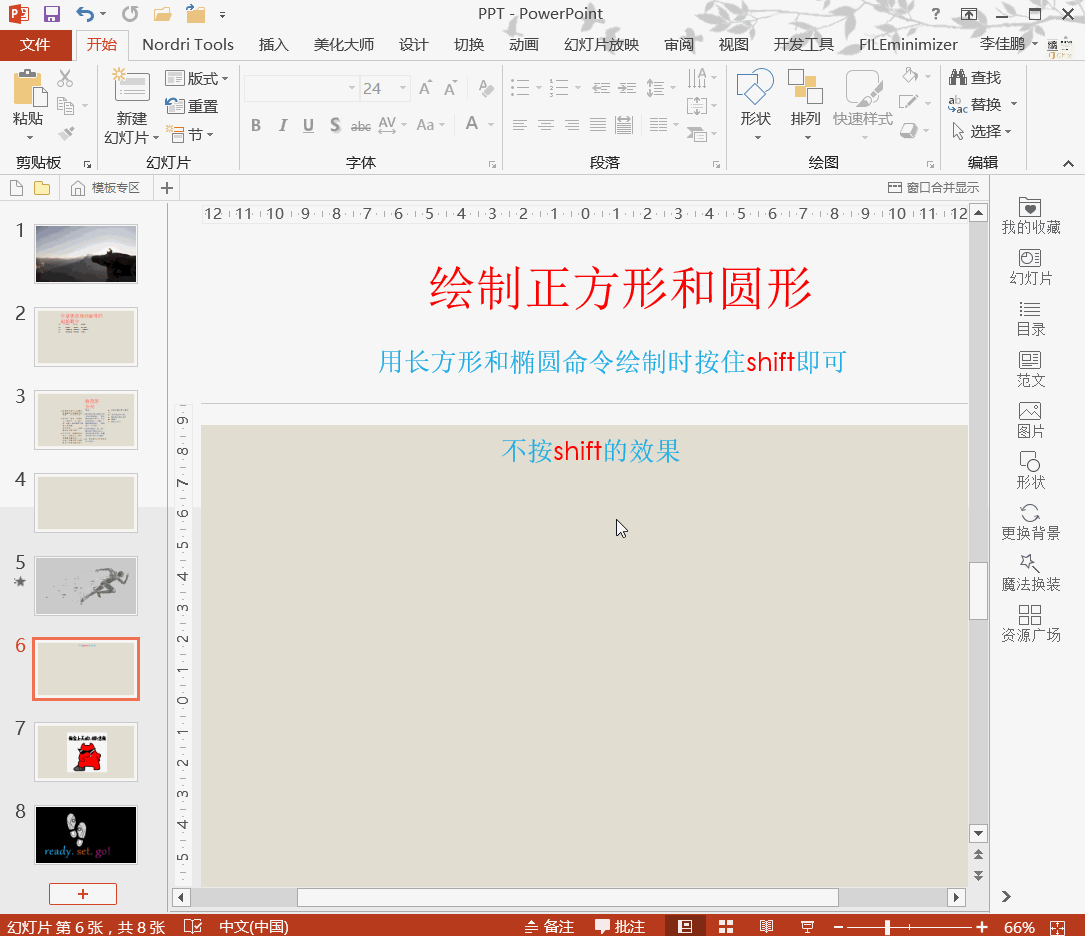Toggle Bold formatting

click(x=256, y=125)
